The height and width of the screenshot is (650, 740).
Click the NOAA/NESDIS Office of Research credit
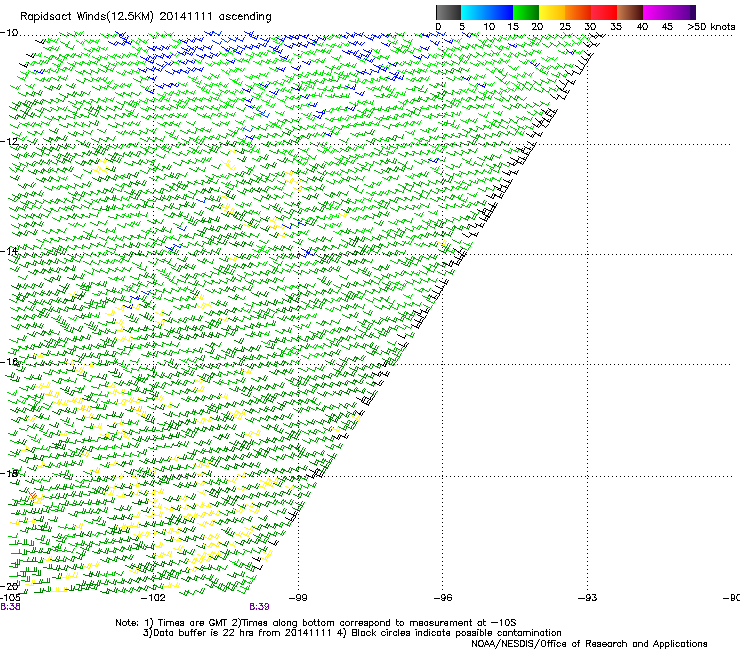589,644
